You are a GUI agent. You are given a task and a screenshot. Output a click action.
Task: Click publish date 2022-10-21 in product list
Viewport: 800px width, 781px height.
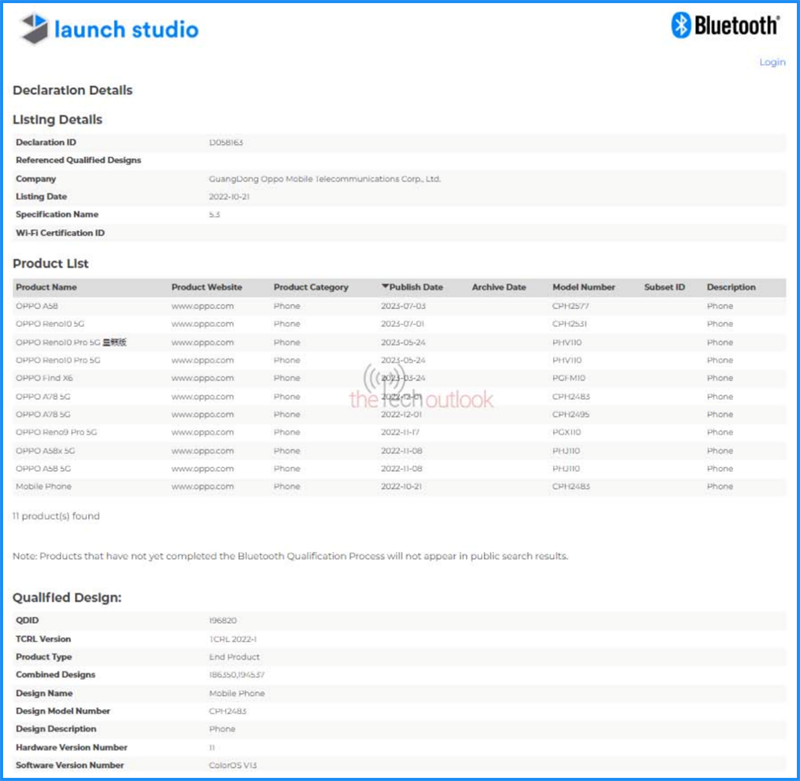click(402, 486)
